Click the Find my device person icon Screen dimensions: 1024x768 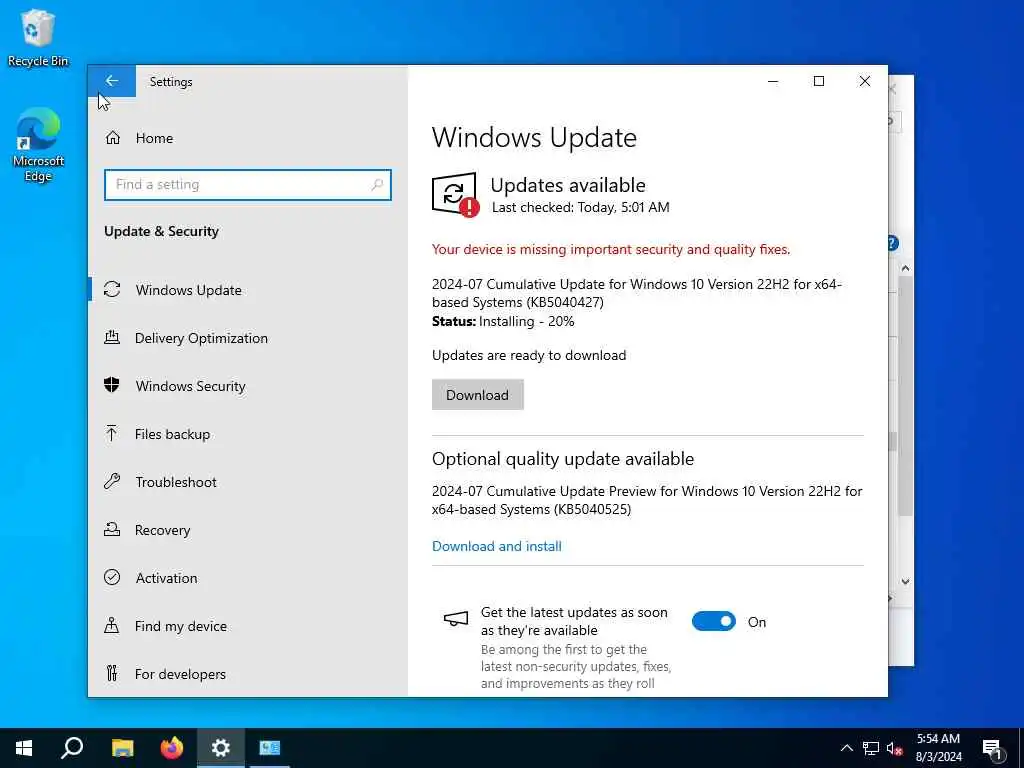112,626
